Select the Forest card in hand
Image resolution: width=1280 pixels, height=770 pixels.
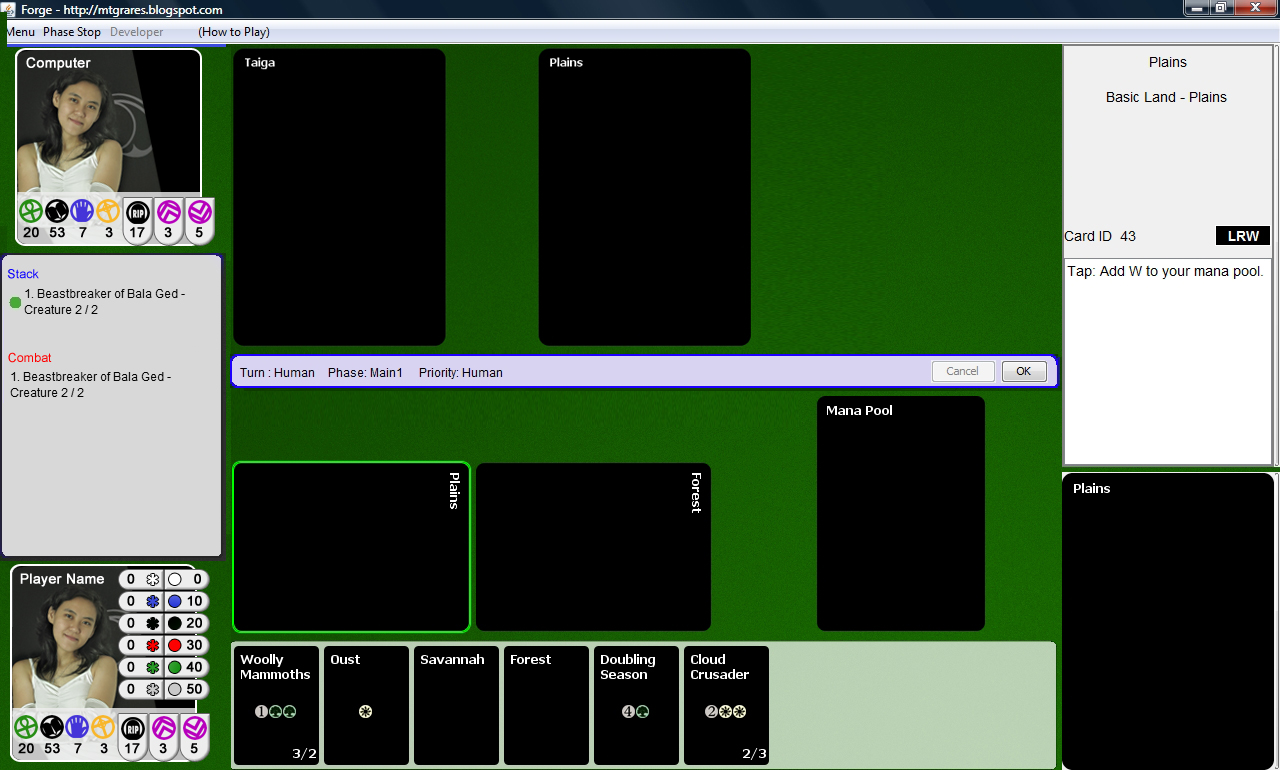546,705
